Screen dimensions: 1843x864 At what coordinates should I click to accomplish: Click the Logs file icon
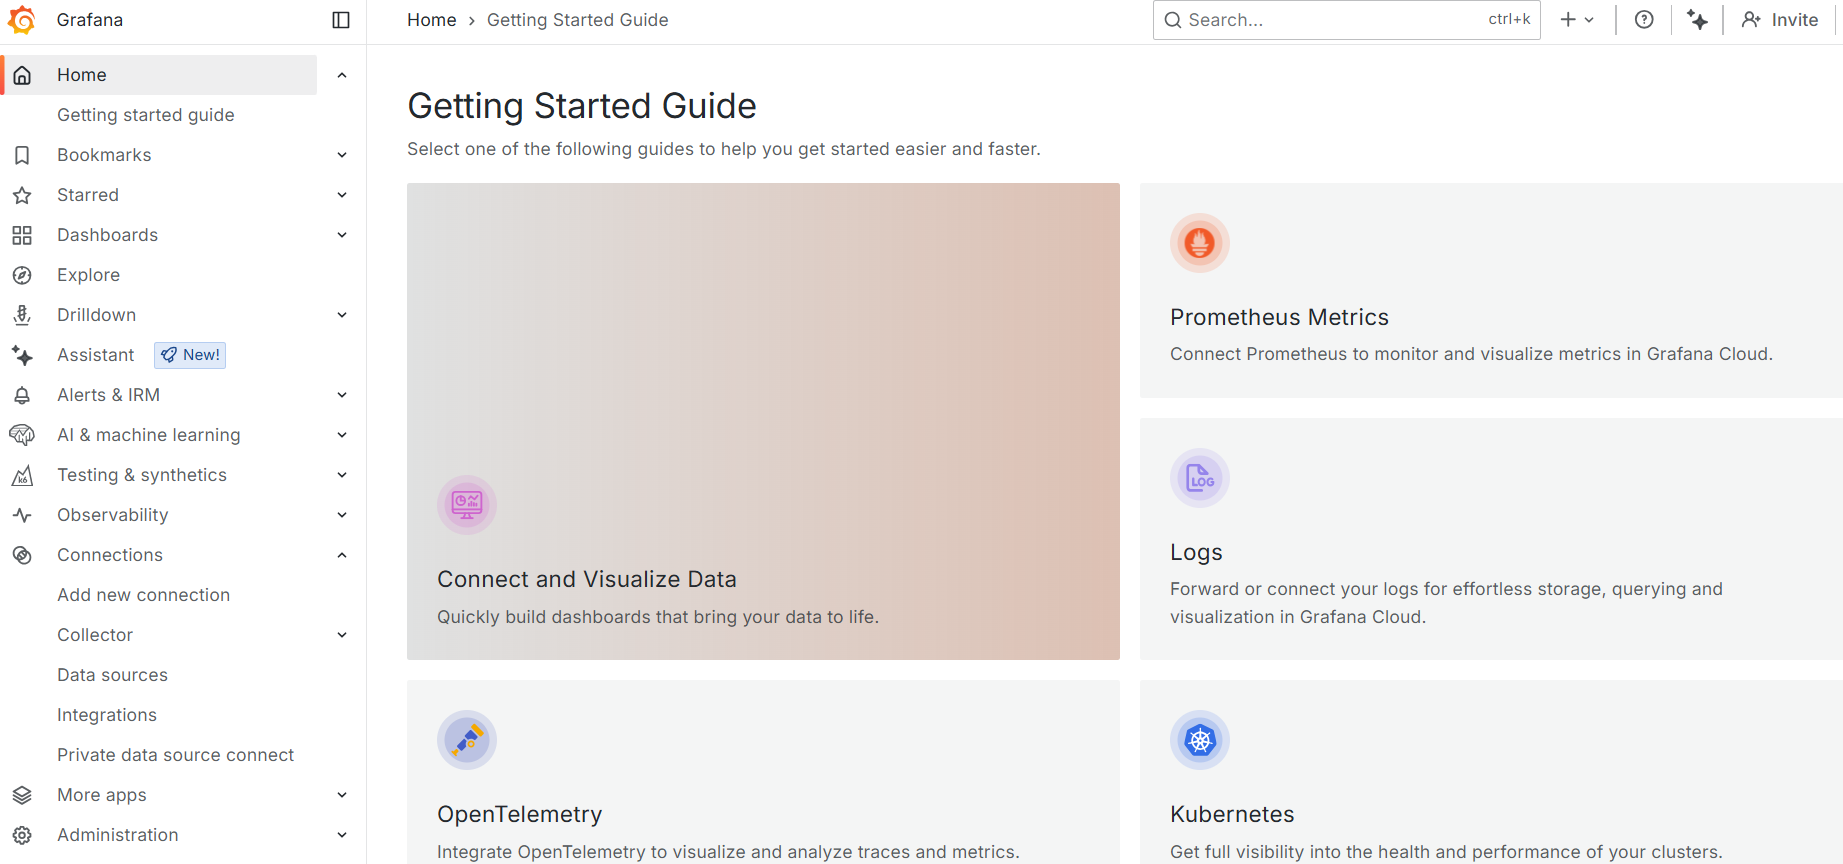1200,478
